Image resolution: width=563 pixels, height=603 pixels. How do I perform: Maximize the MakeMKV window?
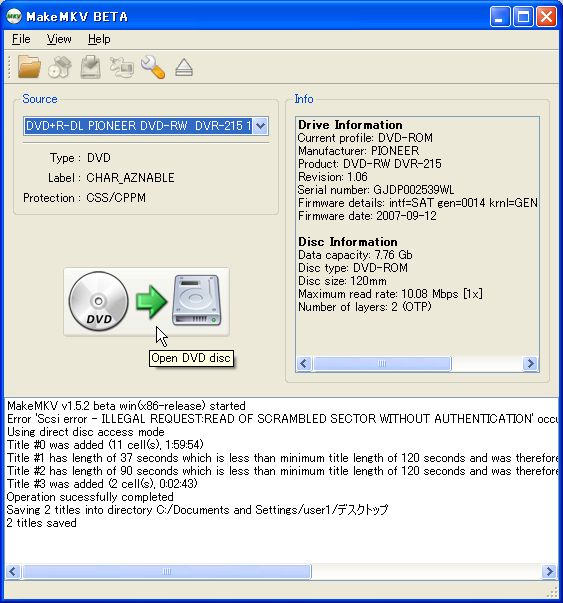click(523, 17)
